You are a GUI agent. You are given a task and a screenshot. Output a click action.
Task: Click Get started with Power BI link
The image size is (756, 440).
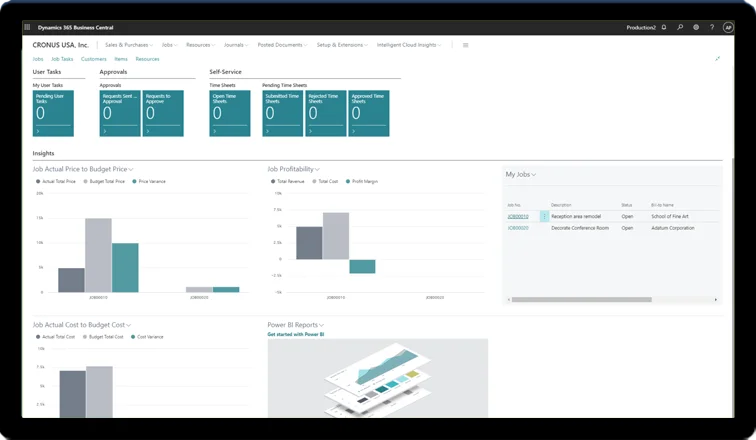click(x=296, y=334)
